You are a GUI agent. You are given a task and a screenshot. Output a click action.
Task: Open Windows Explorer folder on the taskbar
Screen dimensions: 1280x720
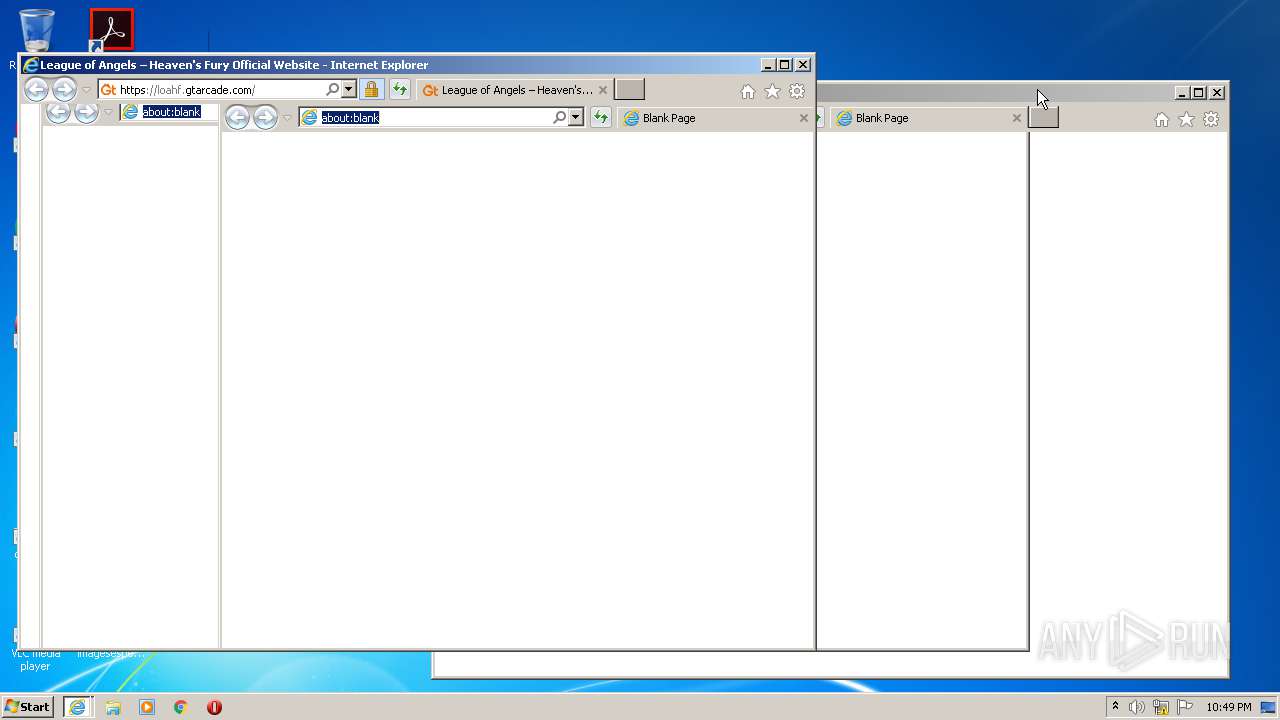click(x=113, y=707)
